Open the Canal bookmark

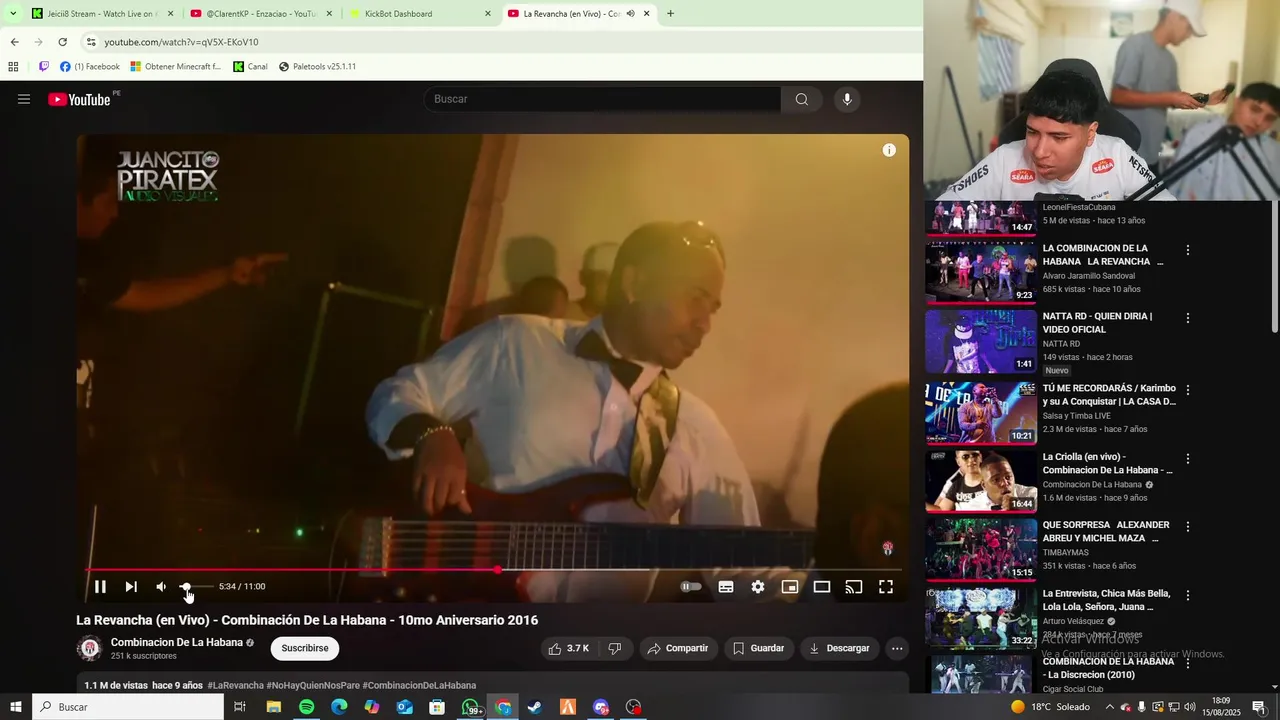pyautogui.click(x=251, y=67)
